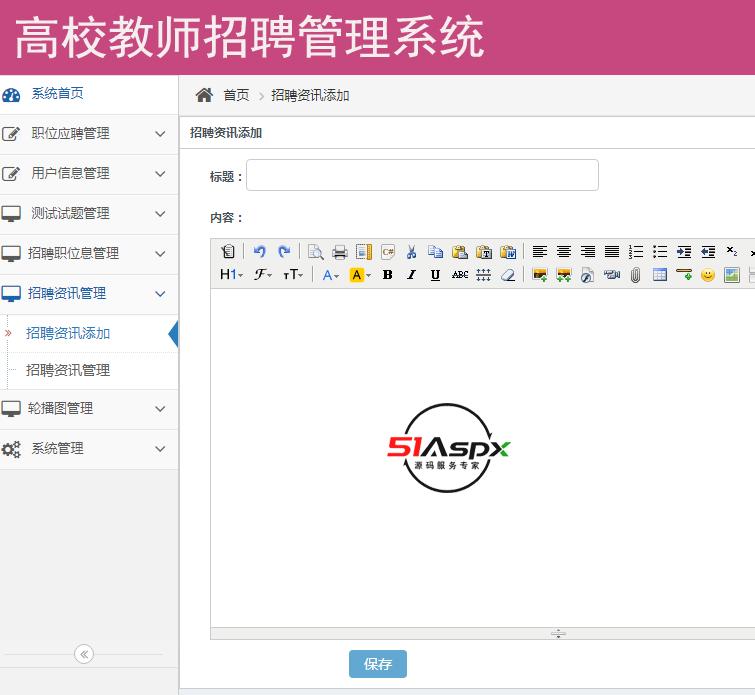
Task: Clear formatting with eraser icon
Action: coord(508,275)
